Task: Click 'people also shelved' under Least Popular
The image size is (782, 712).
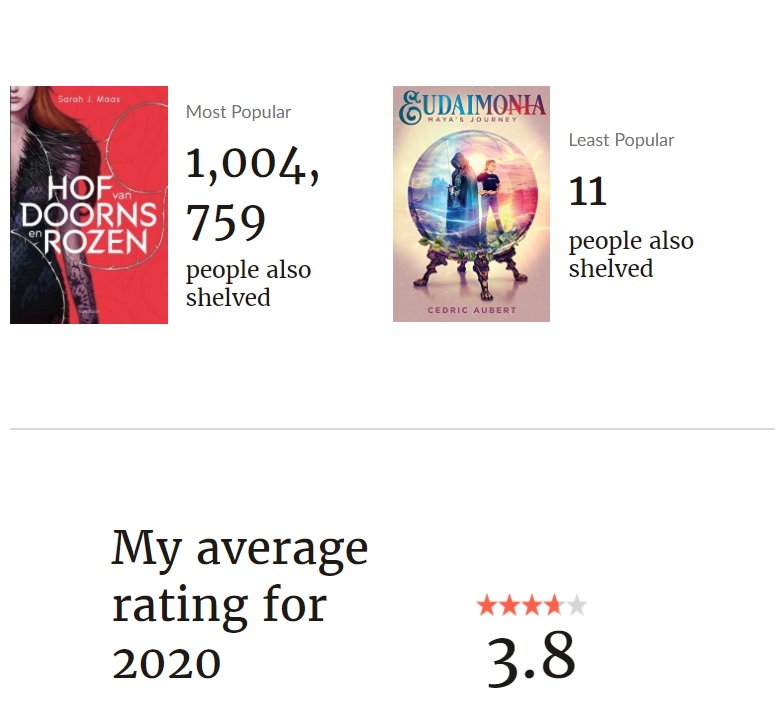Action: pyautogui.click(x=630, y=255)
